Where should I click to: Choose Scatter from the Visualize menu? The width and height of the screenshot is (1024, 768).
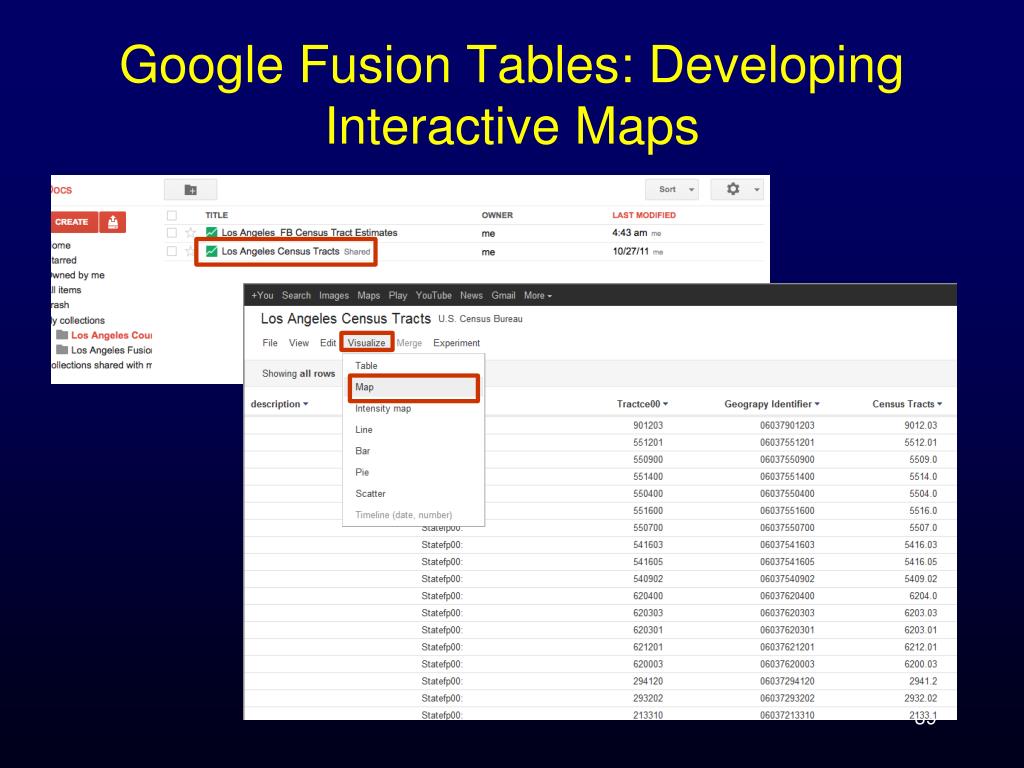click(413, 494)
